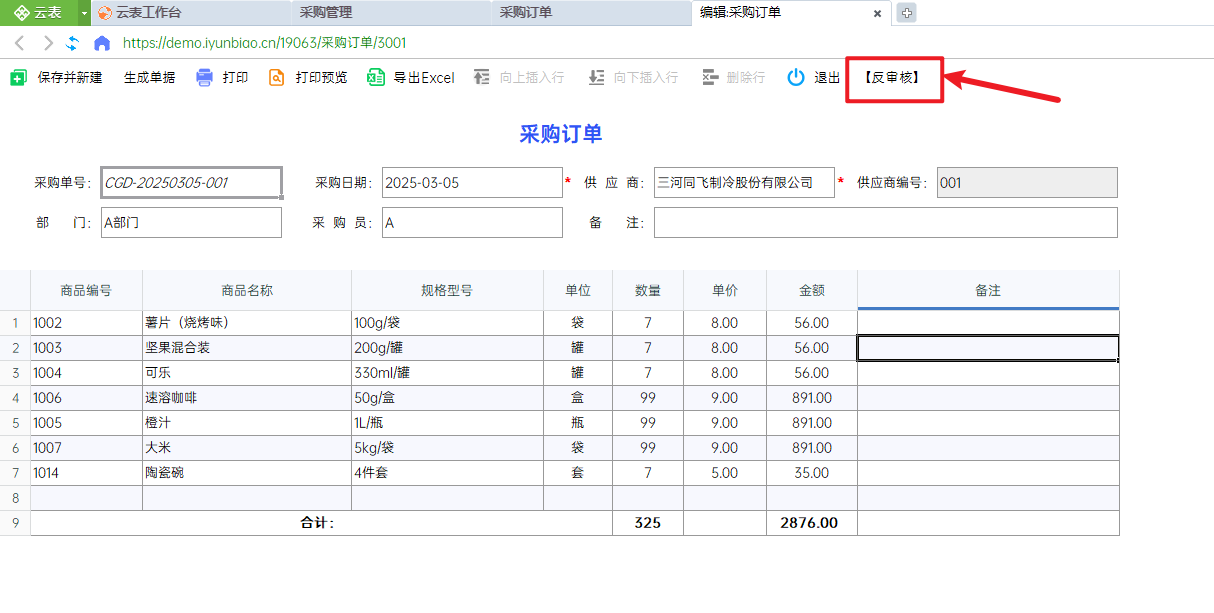This screenshot has width=1214, height=613.
Task: Close the 编辑:采购订单 tab
Action: [x=877, y=14]
